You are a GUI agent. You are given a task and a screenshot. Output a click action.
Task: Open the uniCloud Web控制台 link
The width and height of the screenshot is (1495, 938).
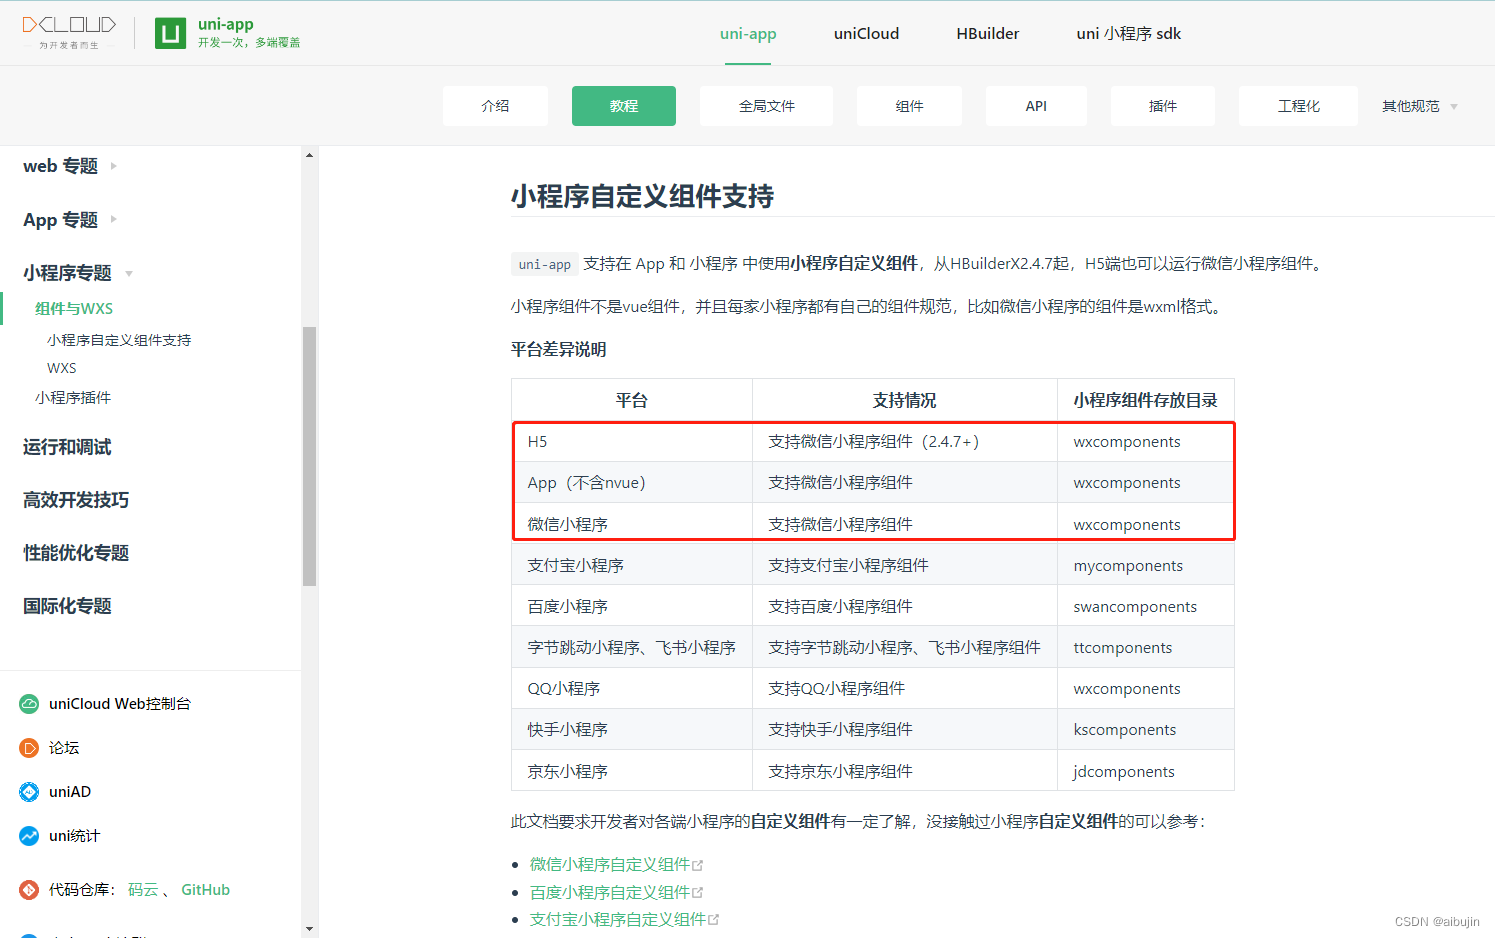[120, 704]
